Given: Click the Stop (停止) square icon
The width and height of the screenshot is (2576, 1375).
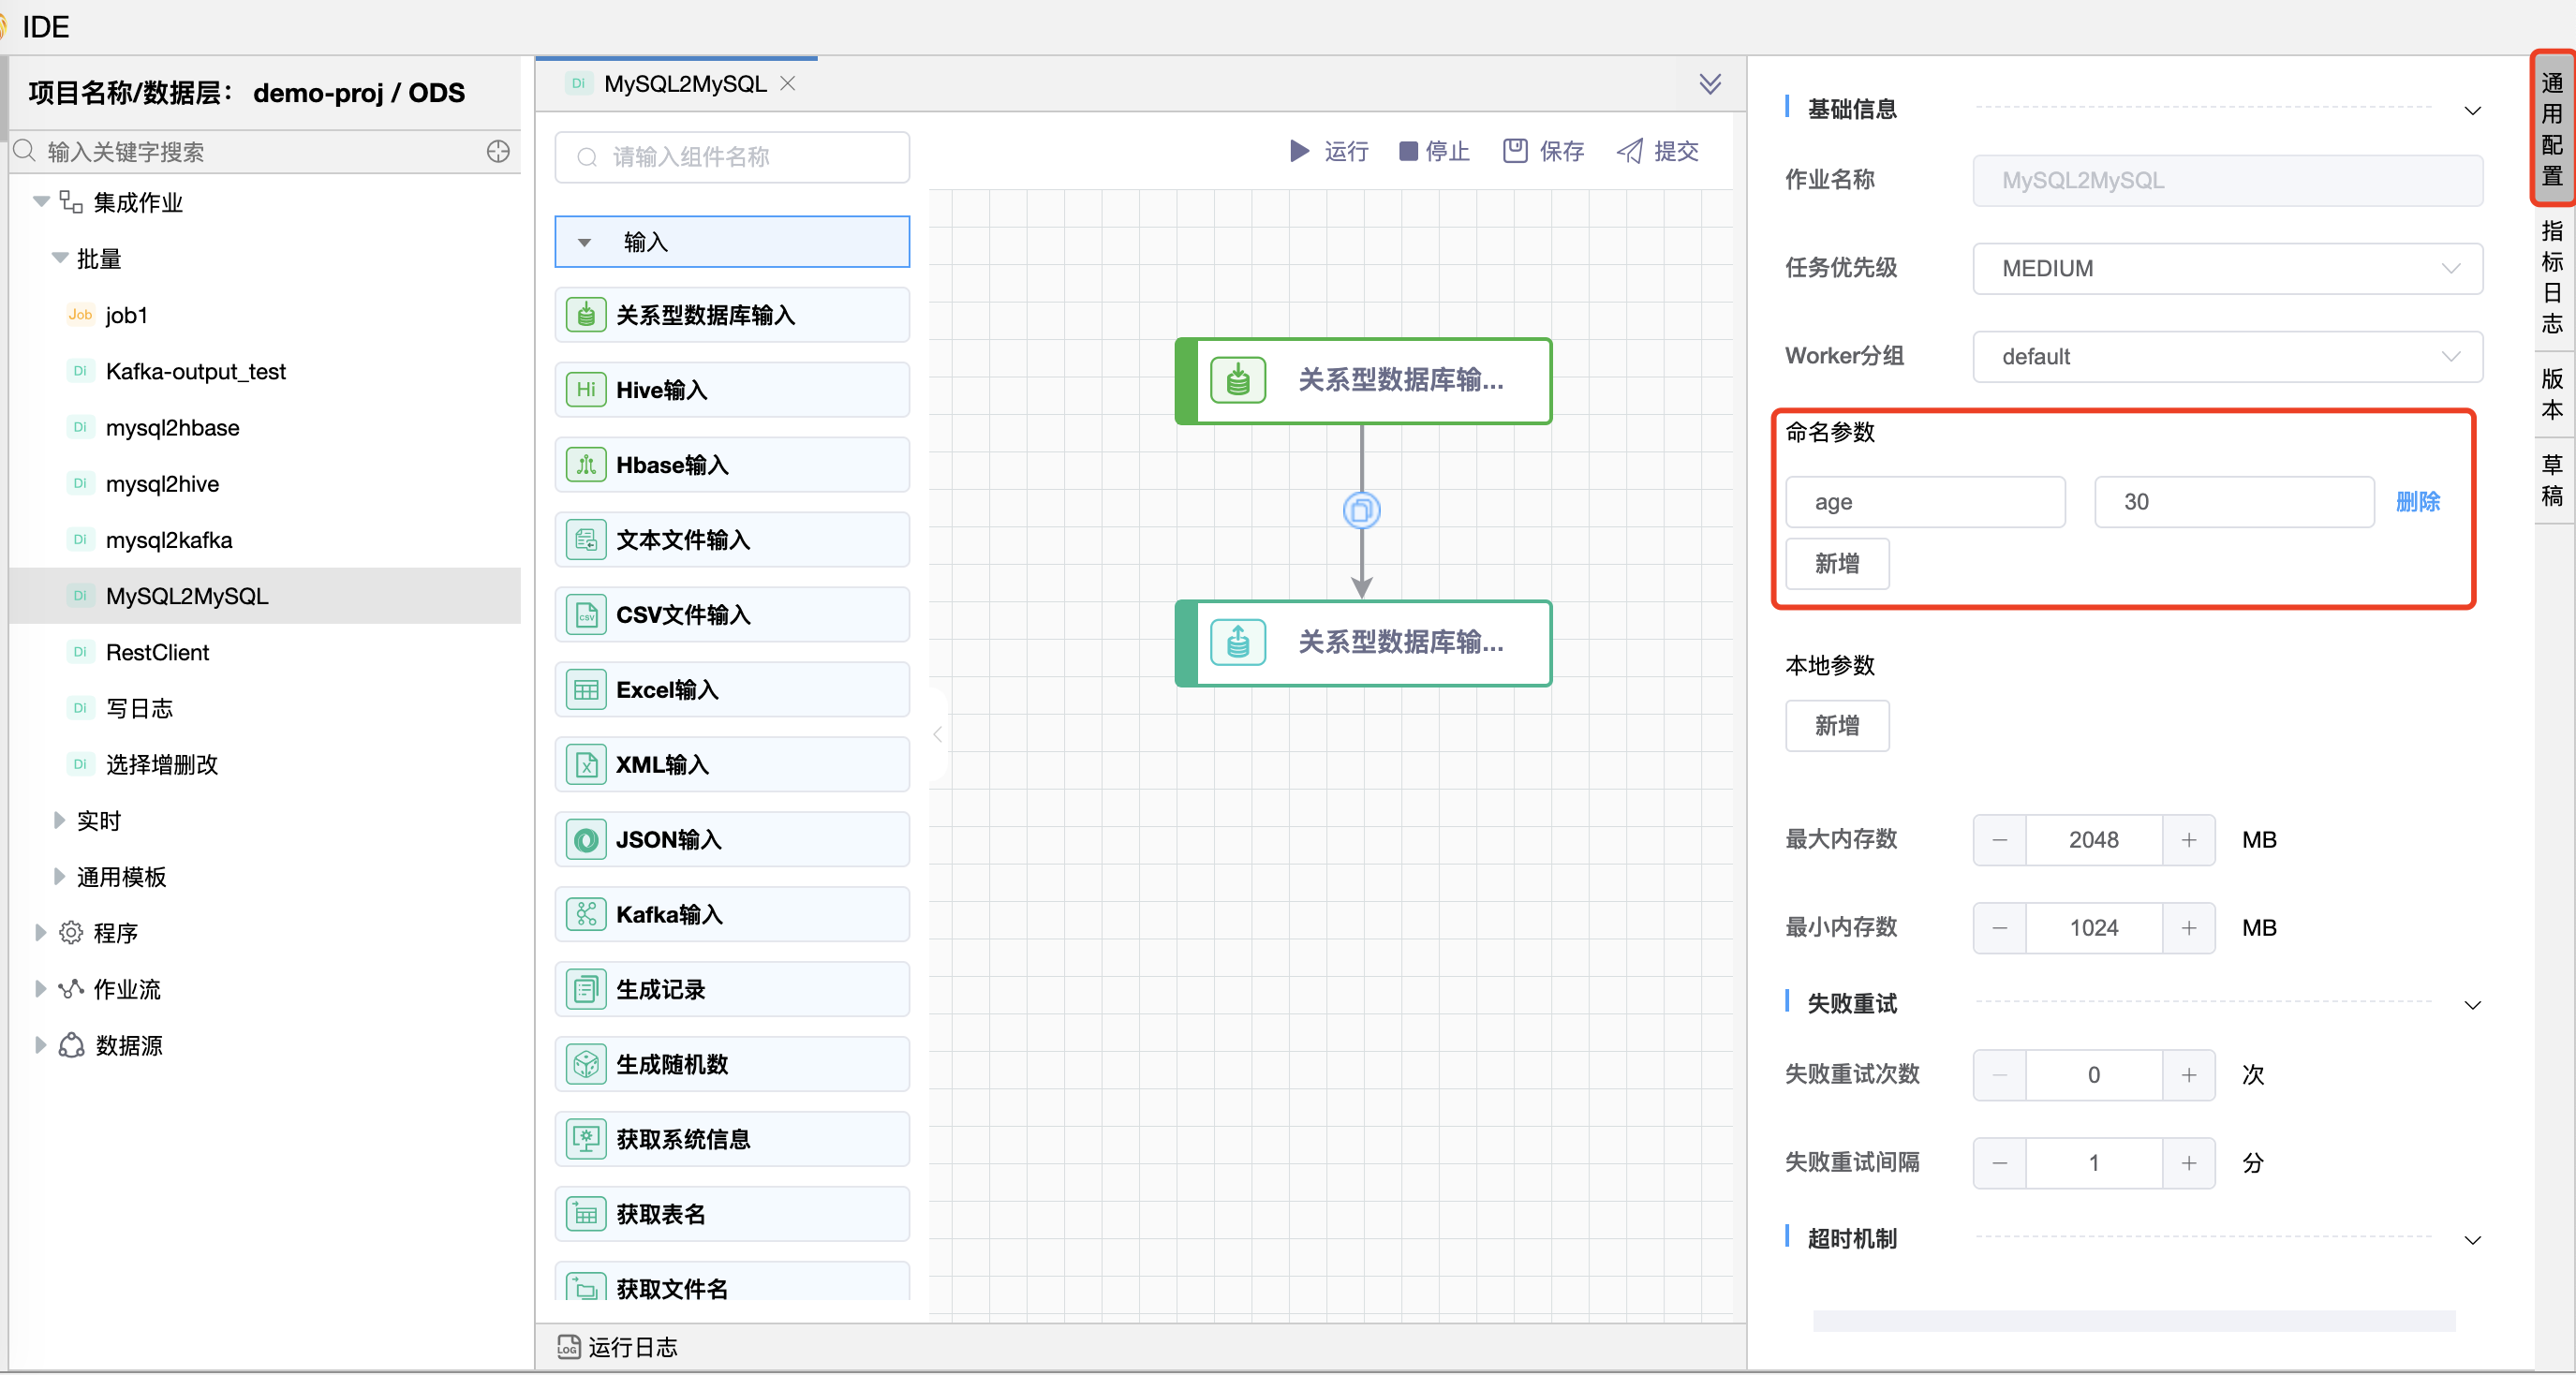Looking at the screenshot, I should [x=1408, y=151].
